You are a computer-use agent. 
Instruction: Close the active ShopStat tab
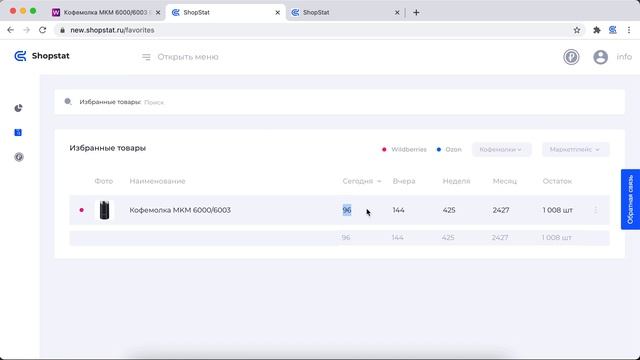click(278, 13)
